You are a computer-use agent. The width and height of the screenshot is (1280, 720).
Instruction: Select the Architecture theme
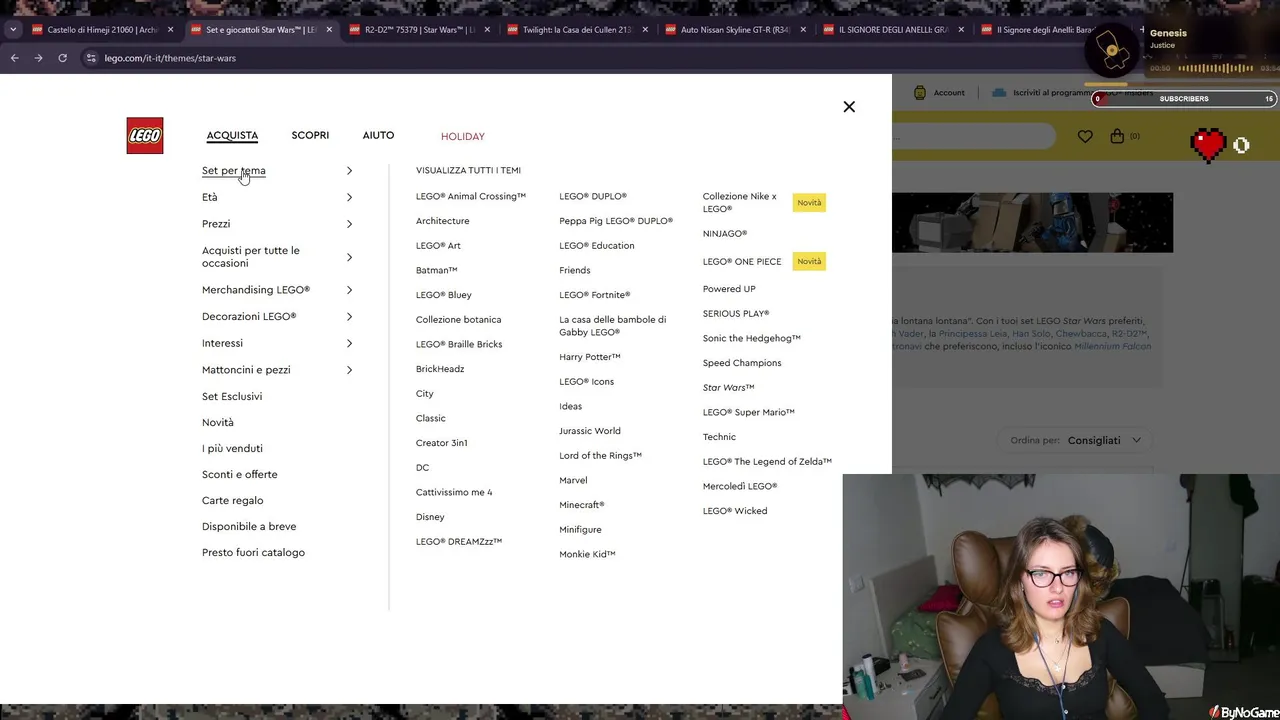(x=442, y=221)
